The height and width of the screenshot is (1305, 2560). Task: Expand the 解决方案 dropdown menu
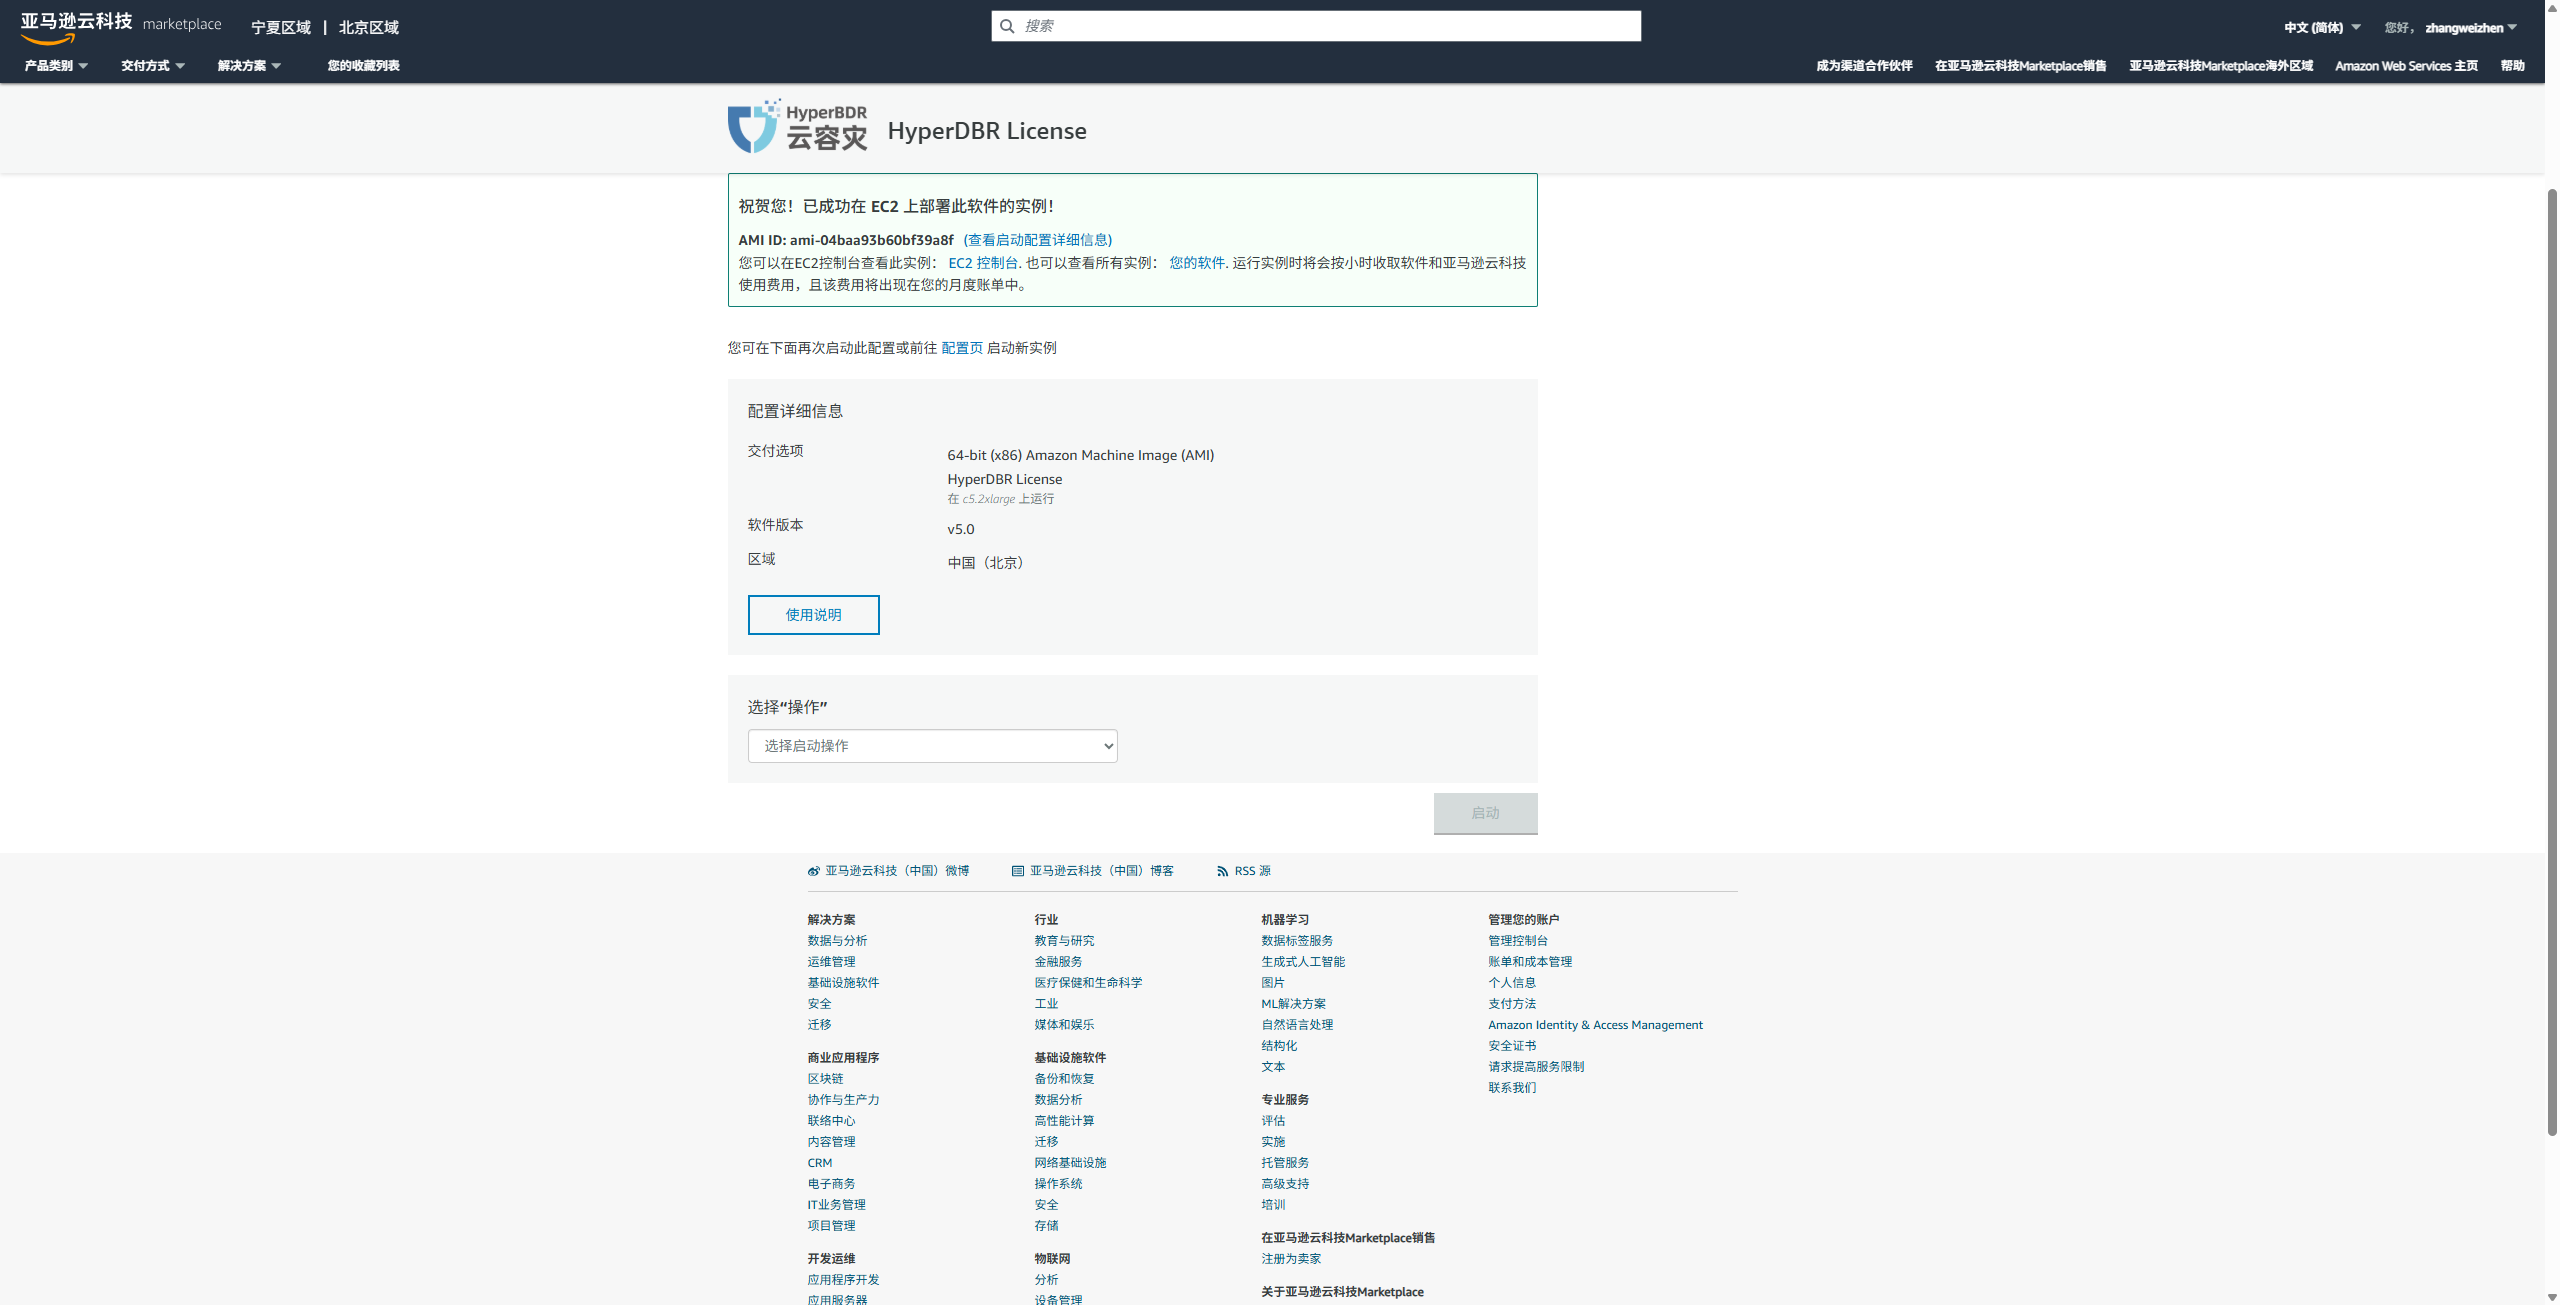pyautogui.click(x=250, y=66)
